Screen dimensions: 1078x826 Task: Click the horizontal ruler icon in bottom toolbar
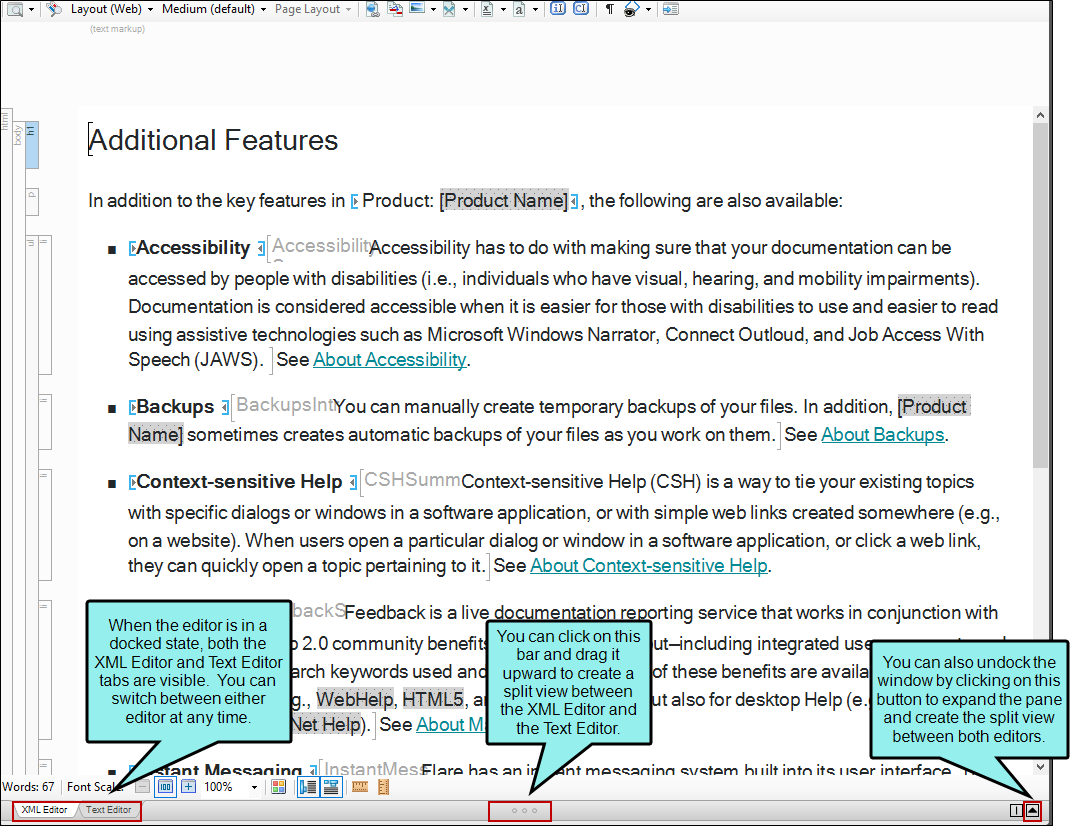coord(360,787)
